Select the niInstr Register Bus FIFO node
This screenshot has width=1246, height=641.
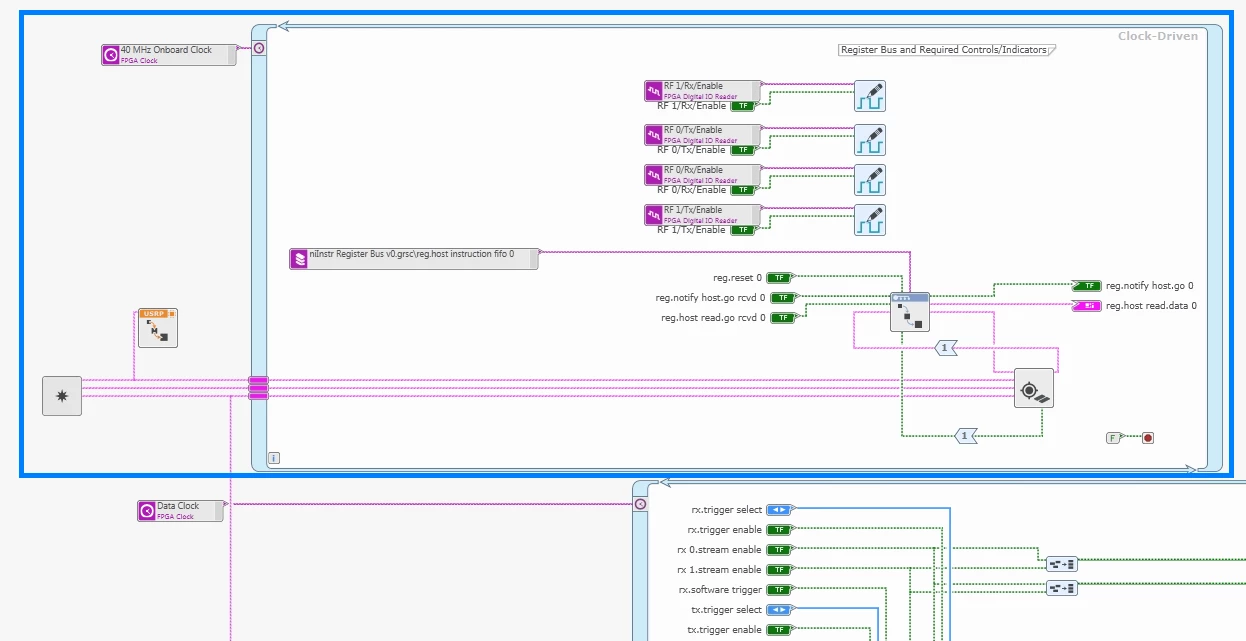413,259
